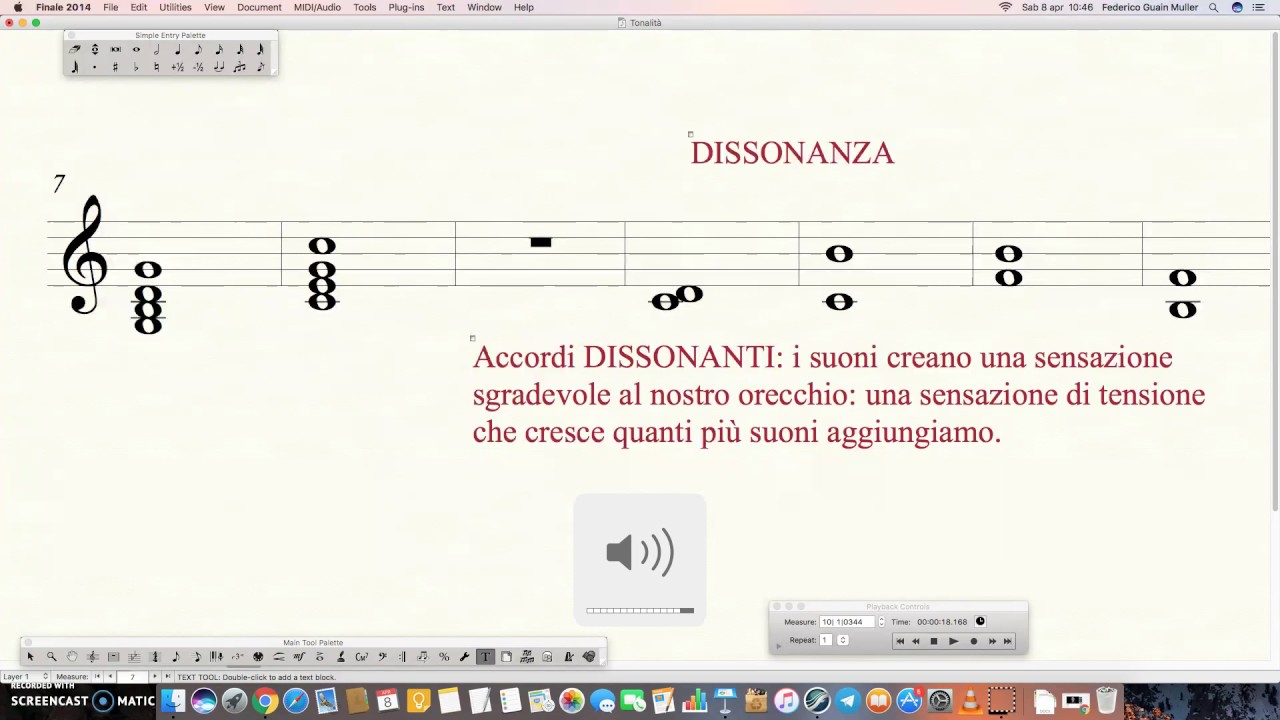Select the flat accidental tool
This screenshot has height=720, width=1280.
(x=136, y=67)
